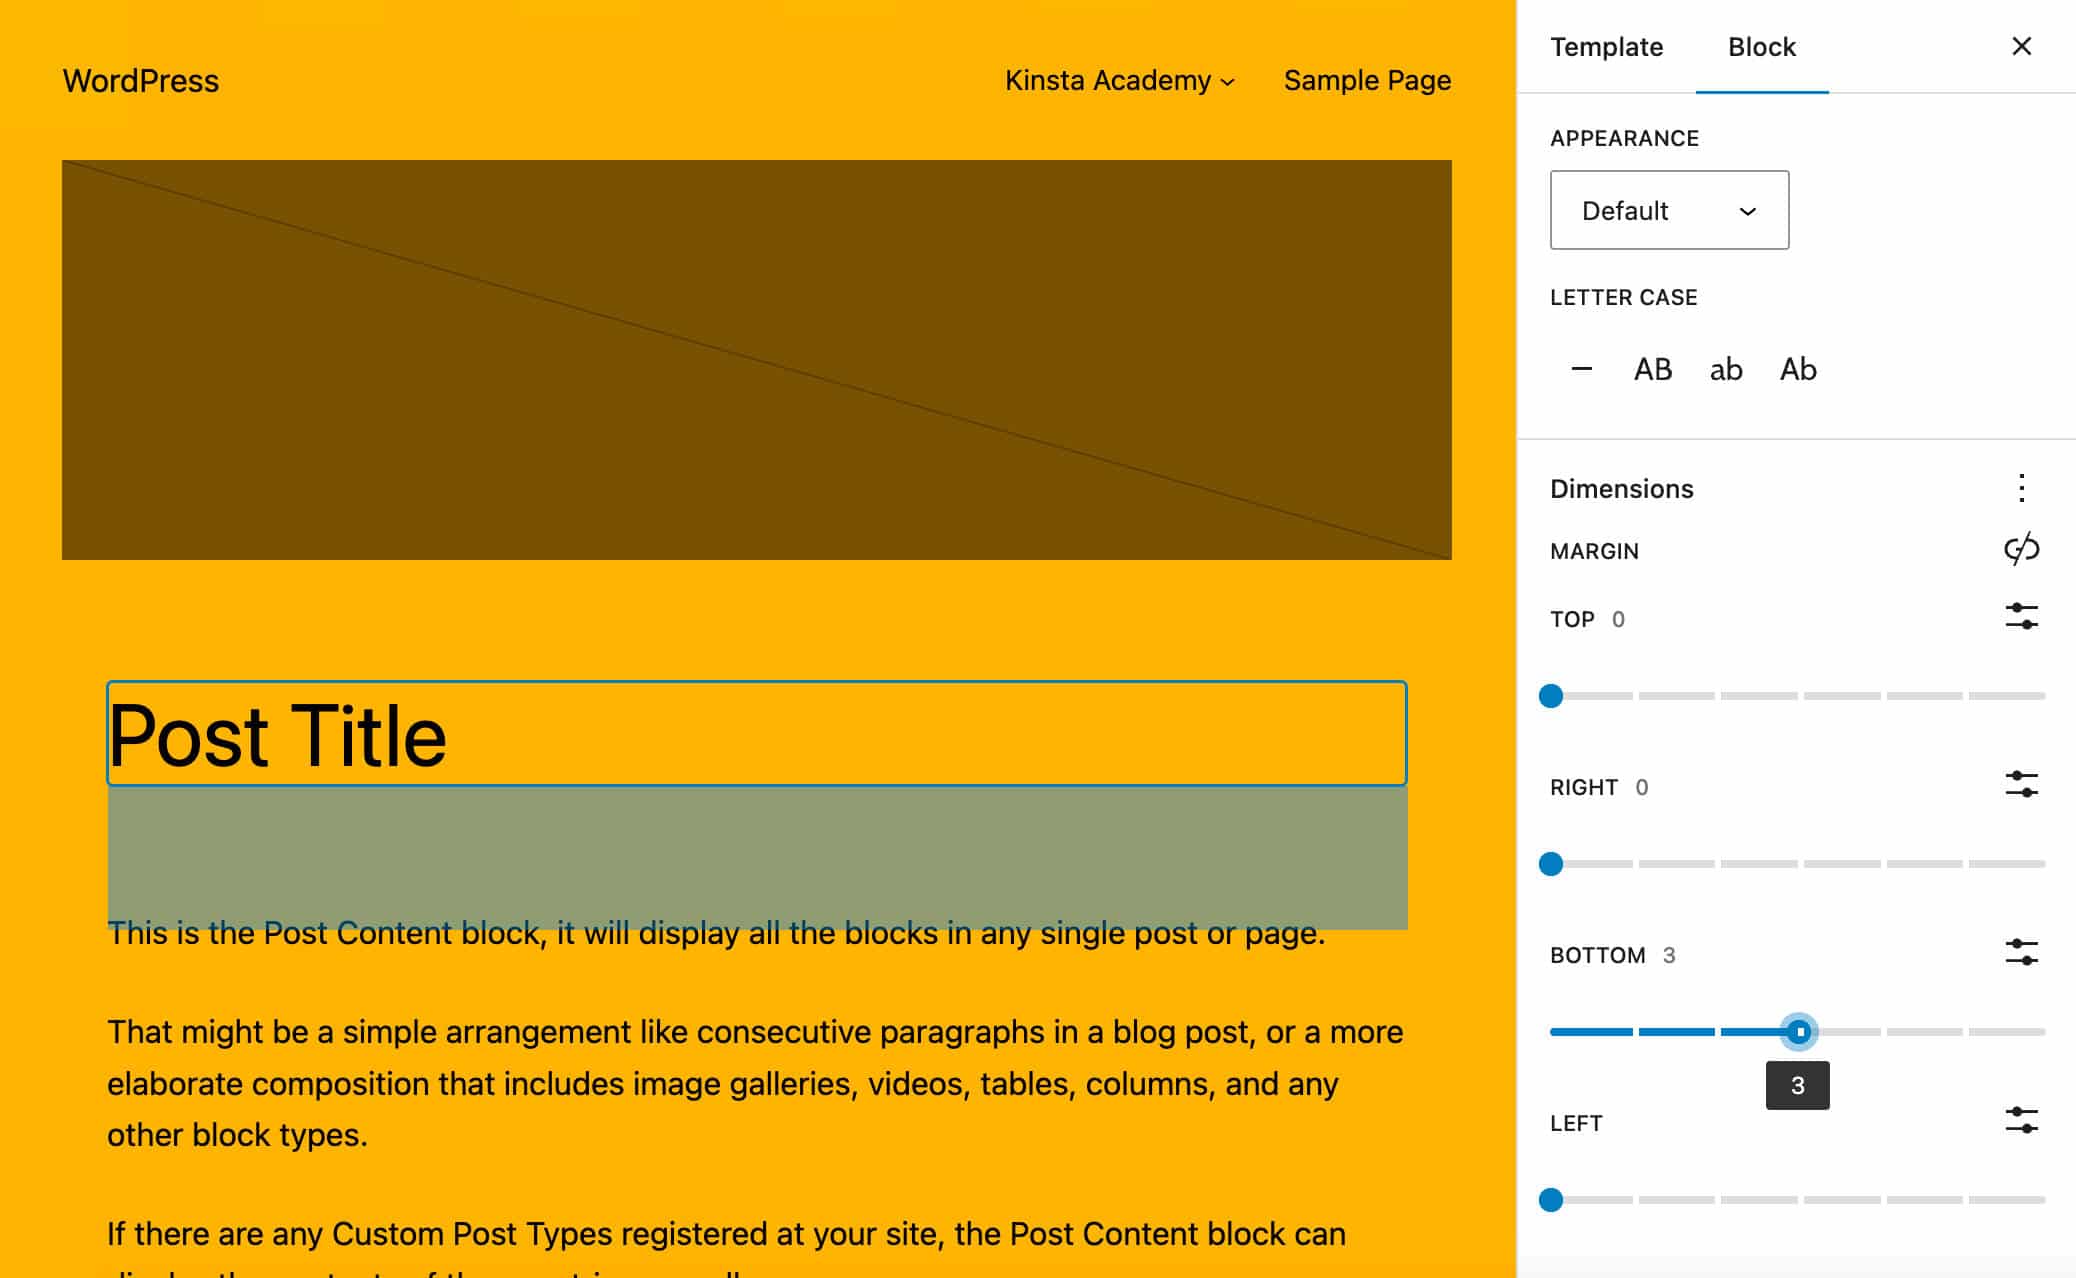Close the Block settings panel
The width and height of the screenshot is (2076, 1278).
(2021, 46)
